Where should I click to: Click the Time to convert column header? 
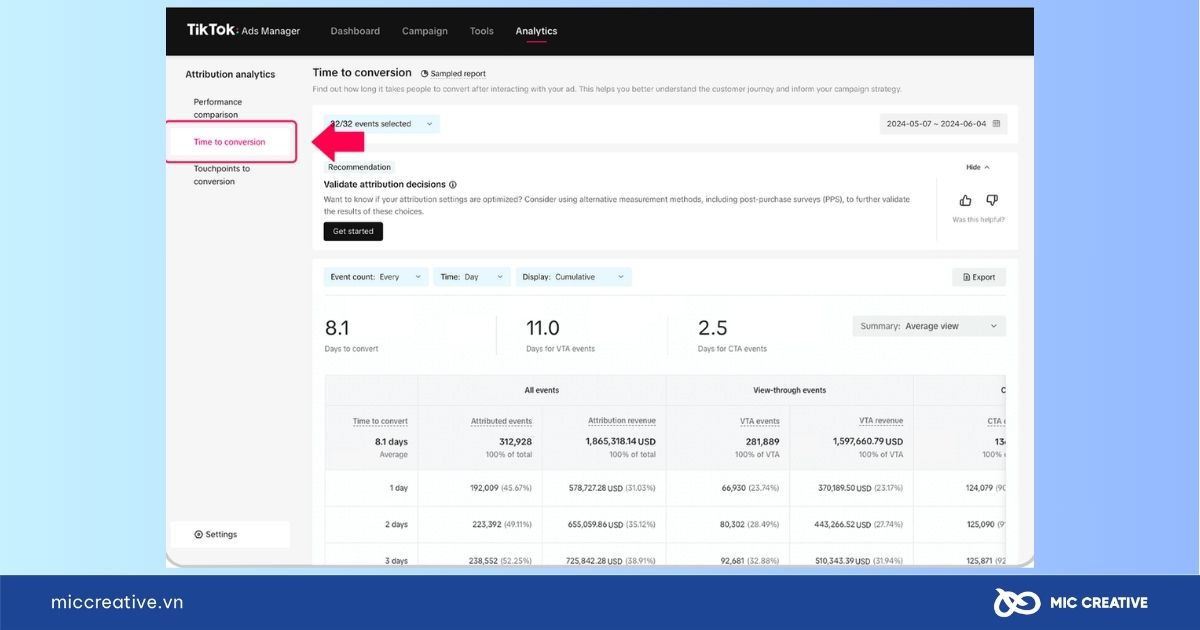(380, 422)
